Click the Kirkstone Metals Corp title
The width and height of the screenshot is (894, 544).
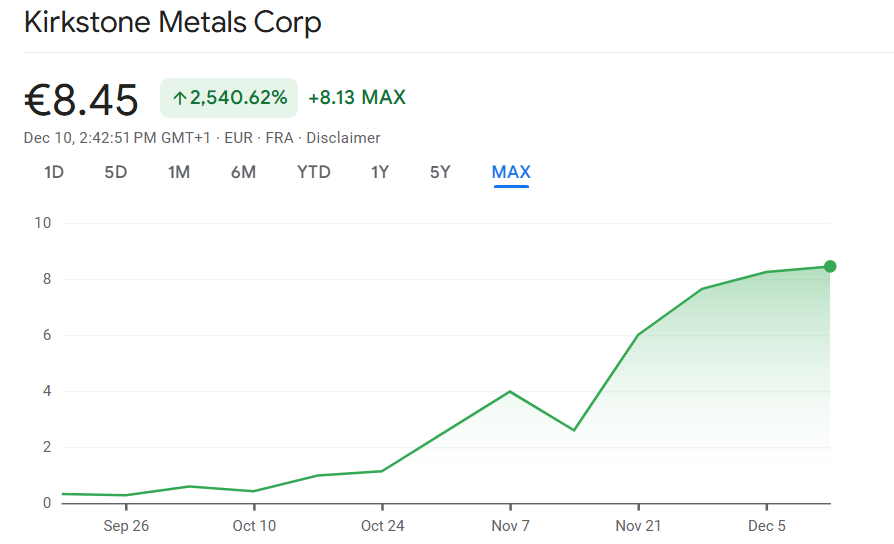click(173, 22)
